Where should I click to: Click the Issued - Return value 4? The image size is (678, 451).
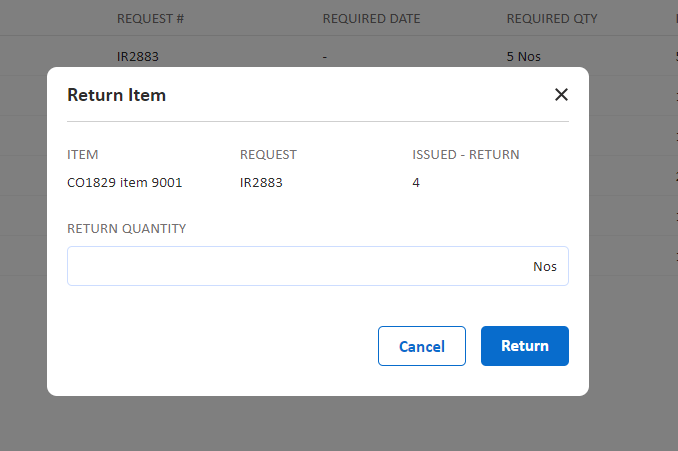(x=416, y=183)
